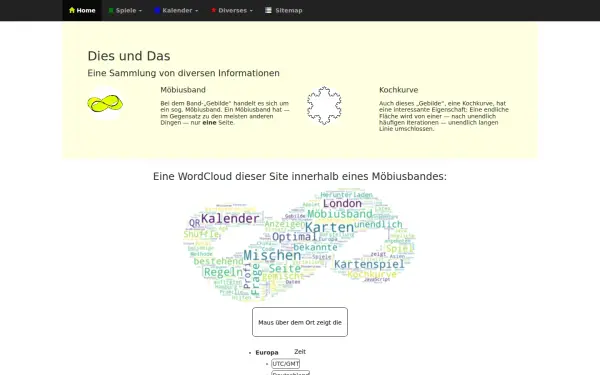Click the WordCloud section heading
The width and height of the screenshot is (600, 375).
coord(300,176)
